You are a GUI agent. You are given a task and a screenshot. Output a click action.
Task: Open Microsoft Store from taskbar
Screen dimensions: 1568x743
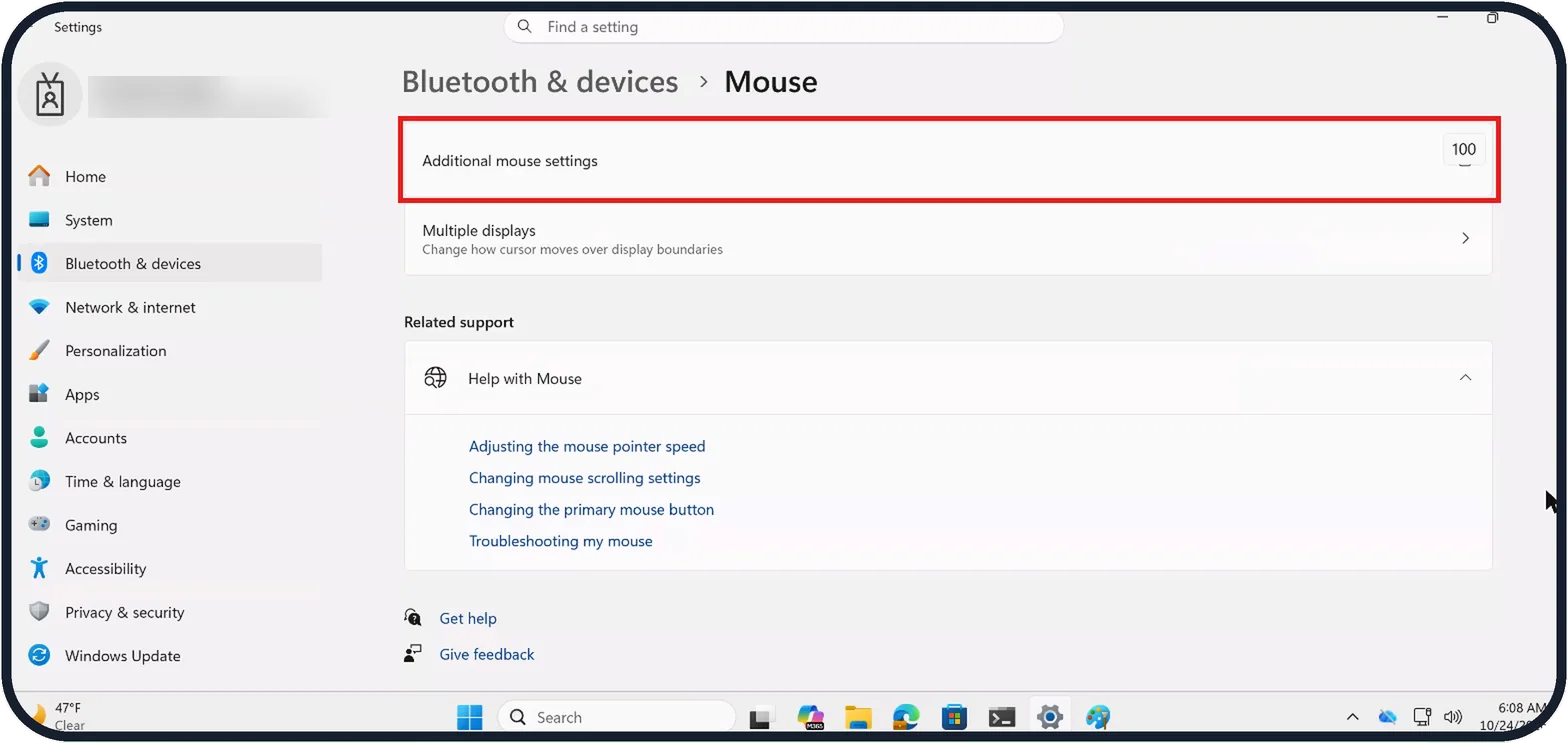(954, 717)
